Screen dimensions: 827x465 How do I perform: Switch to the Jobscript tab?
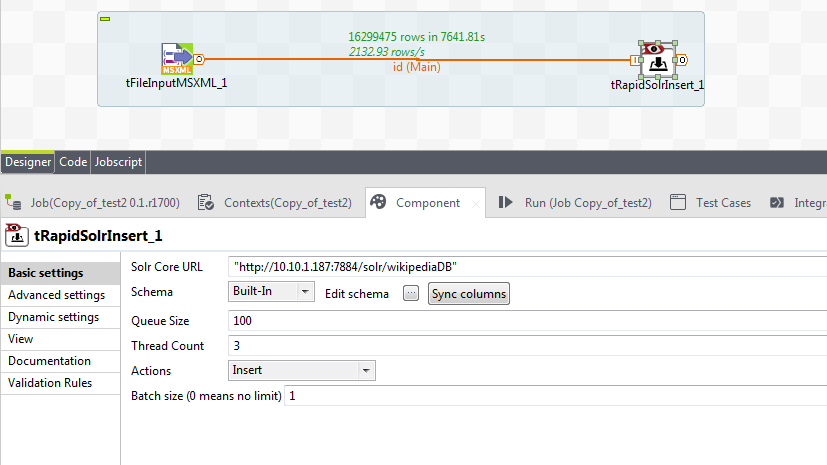point(118,162)
